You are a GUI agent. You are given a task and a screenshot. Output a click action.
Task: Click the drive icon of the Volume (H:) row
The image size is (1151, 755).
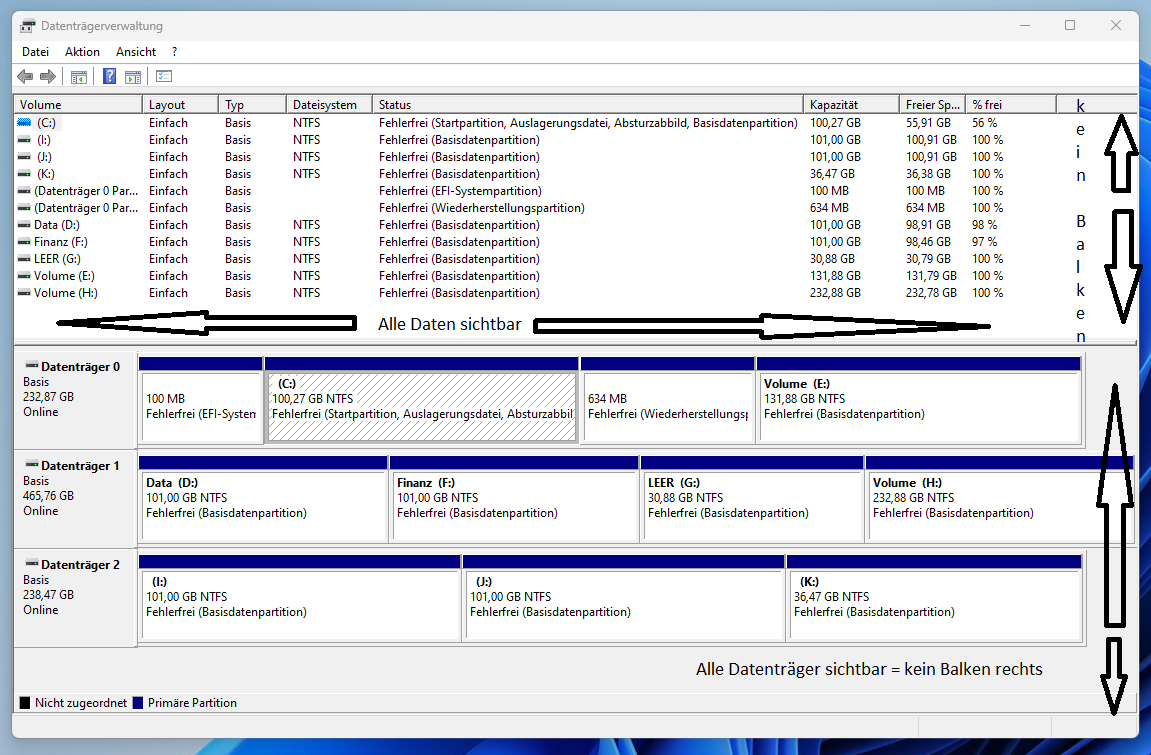(x=24, y=293)
